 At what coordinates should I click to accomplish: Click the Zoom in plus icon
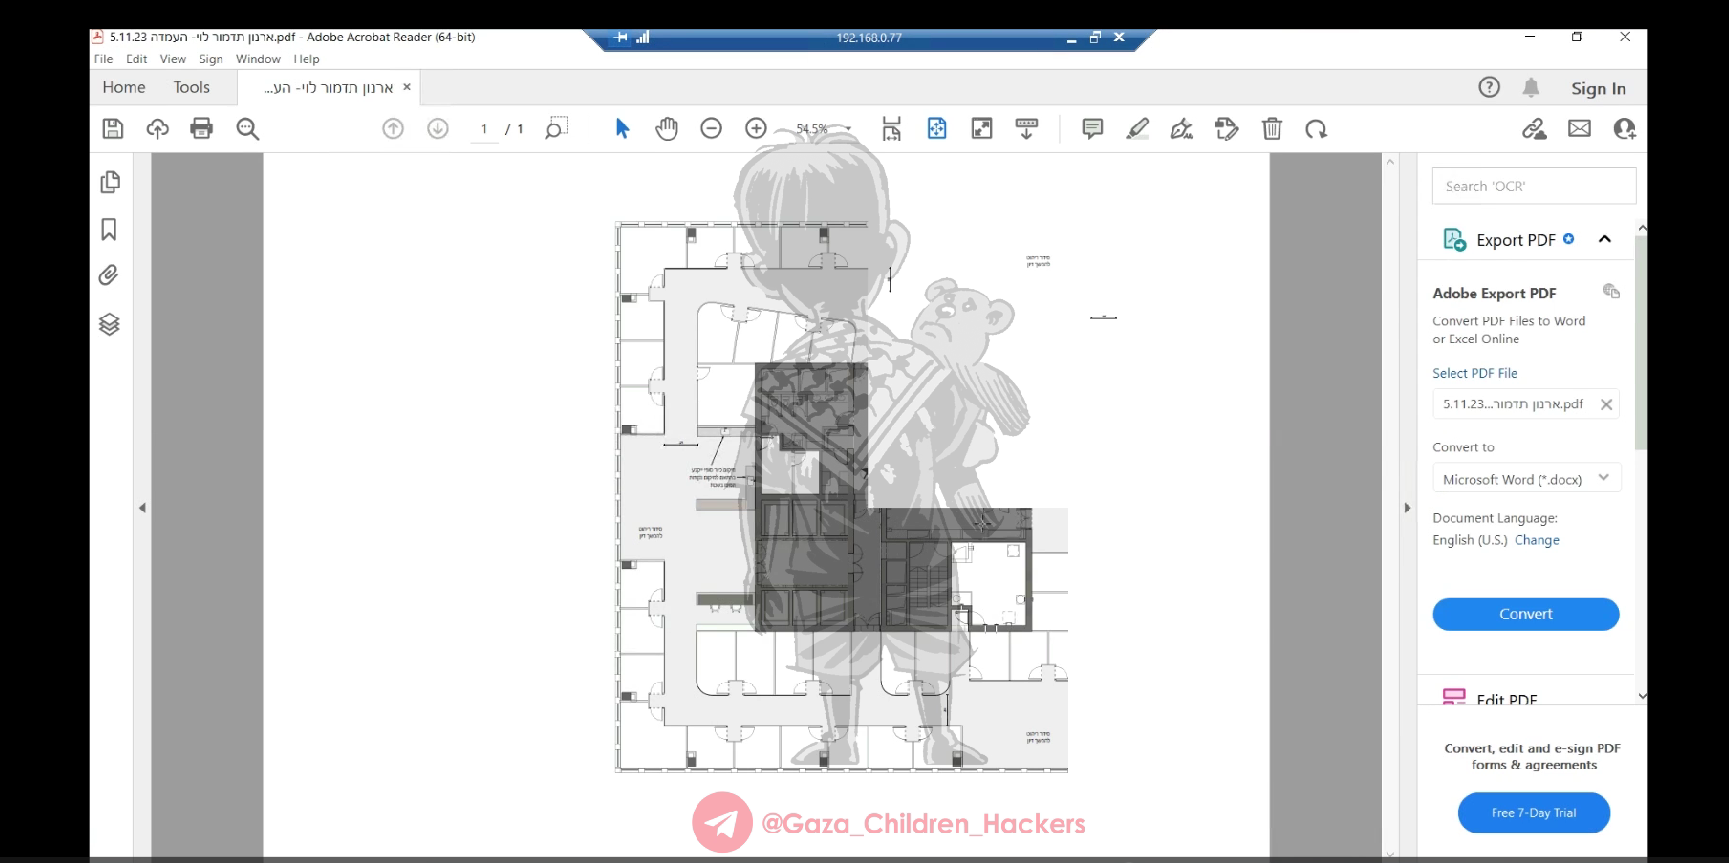[756, 129]
